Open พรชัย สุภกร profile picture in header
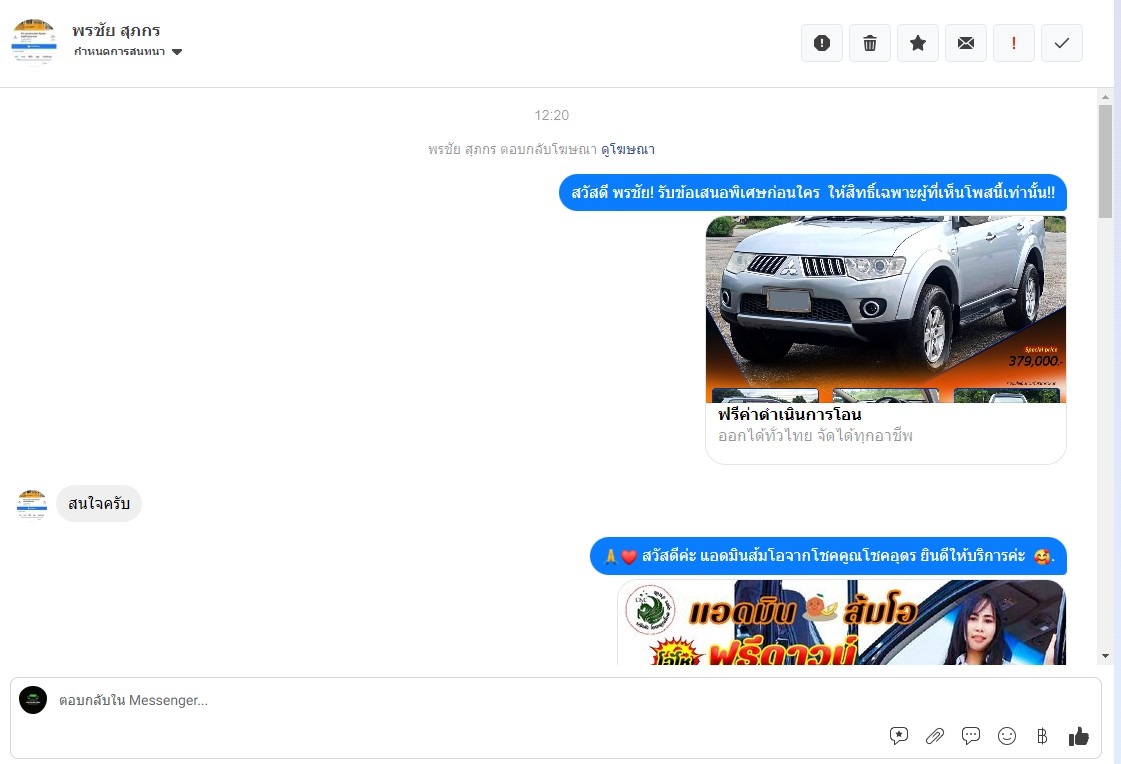Image resolution: width=1121 pixels, height=764 pixels. (34, 41)
